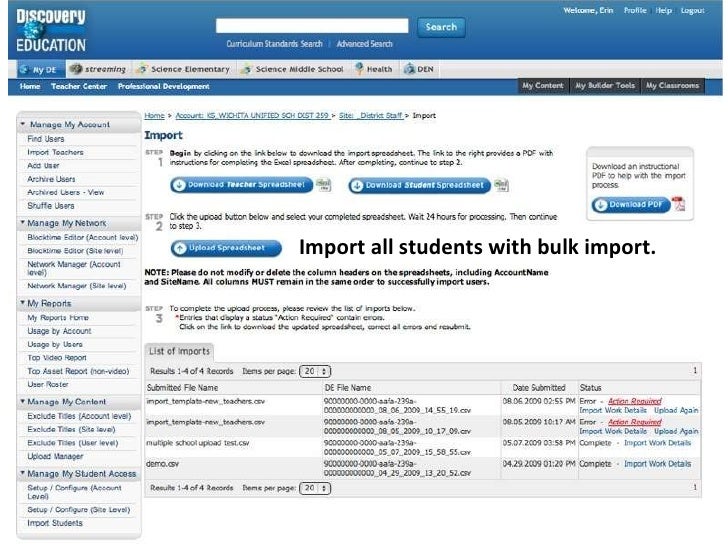The width and height of the screenshot is (728, 546).
Task: Open Exclude Titles (Site level) link
Action: (x=71, y=429)
